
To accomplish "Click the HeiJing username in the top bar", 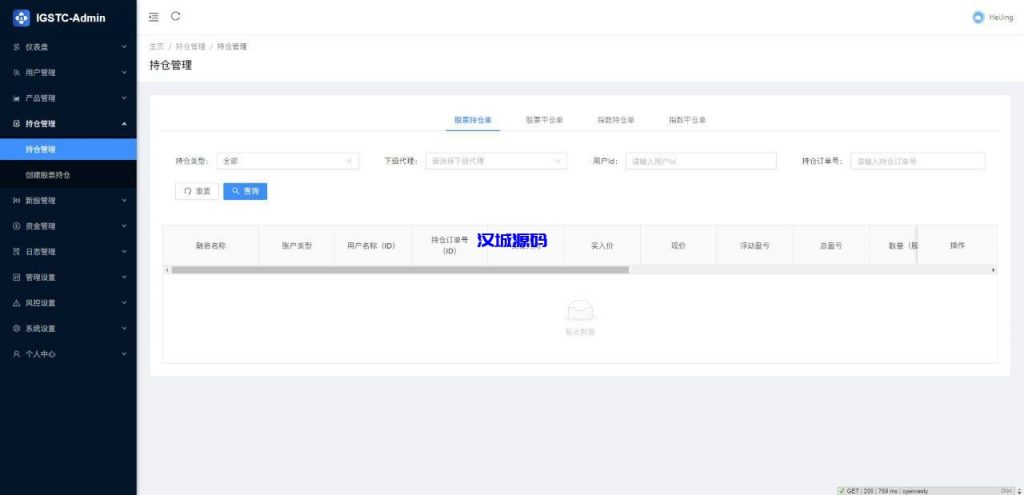I will tap(1000, 18).
